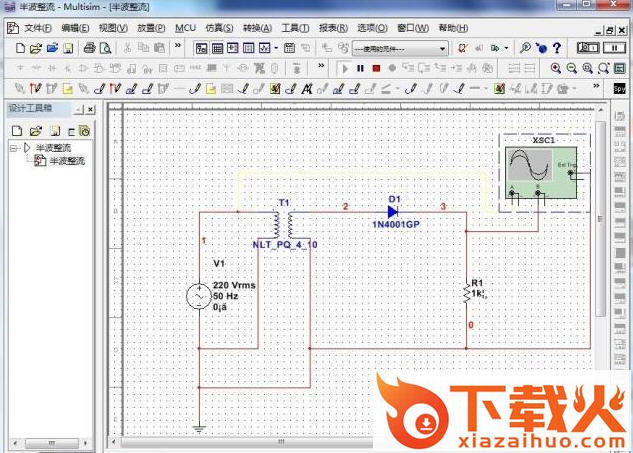Screen dimensions: 633x453
Task: Expand the standard toolbar overflow chevron
Action: 178,46
